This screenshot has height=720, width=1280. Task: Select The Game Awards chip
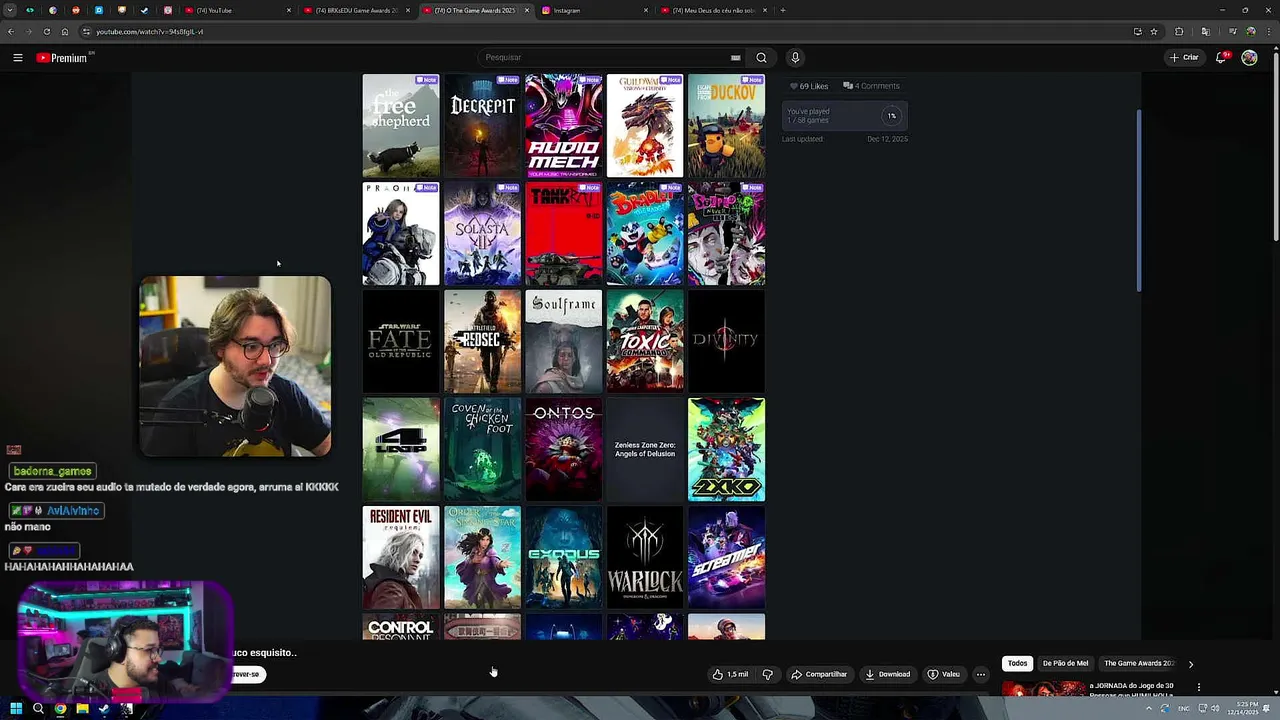click(1139, 663)
